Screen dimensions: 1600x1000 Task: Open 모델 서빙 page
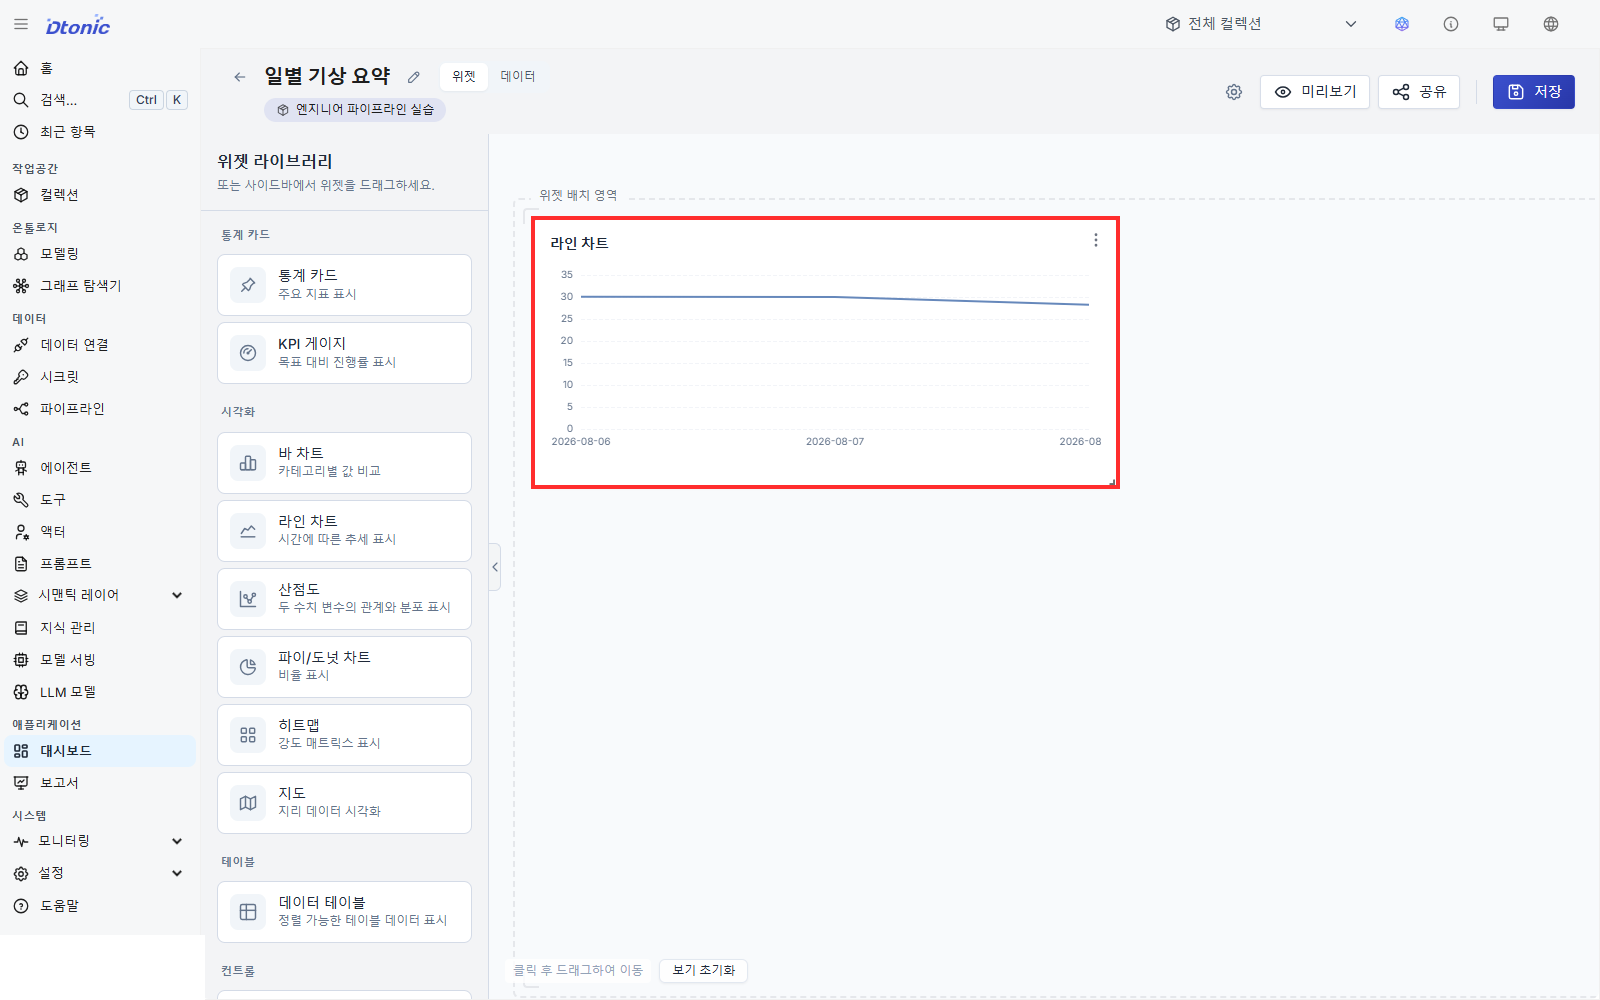pyautogui.click(x=100, y=660)
